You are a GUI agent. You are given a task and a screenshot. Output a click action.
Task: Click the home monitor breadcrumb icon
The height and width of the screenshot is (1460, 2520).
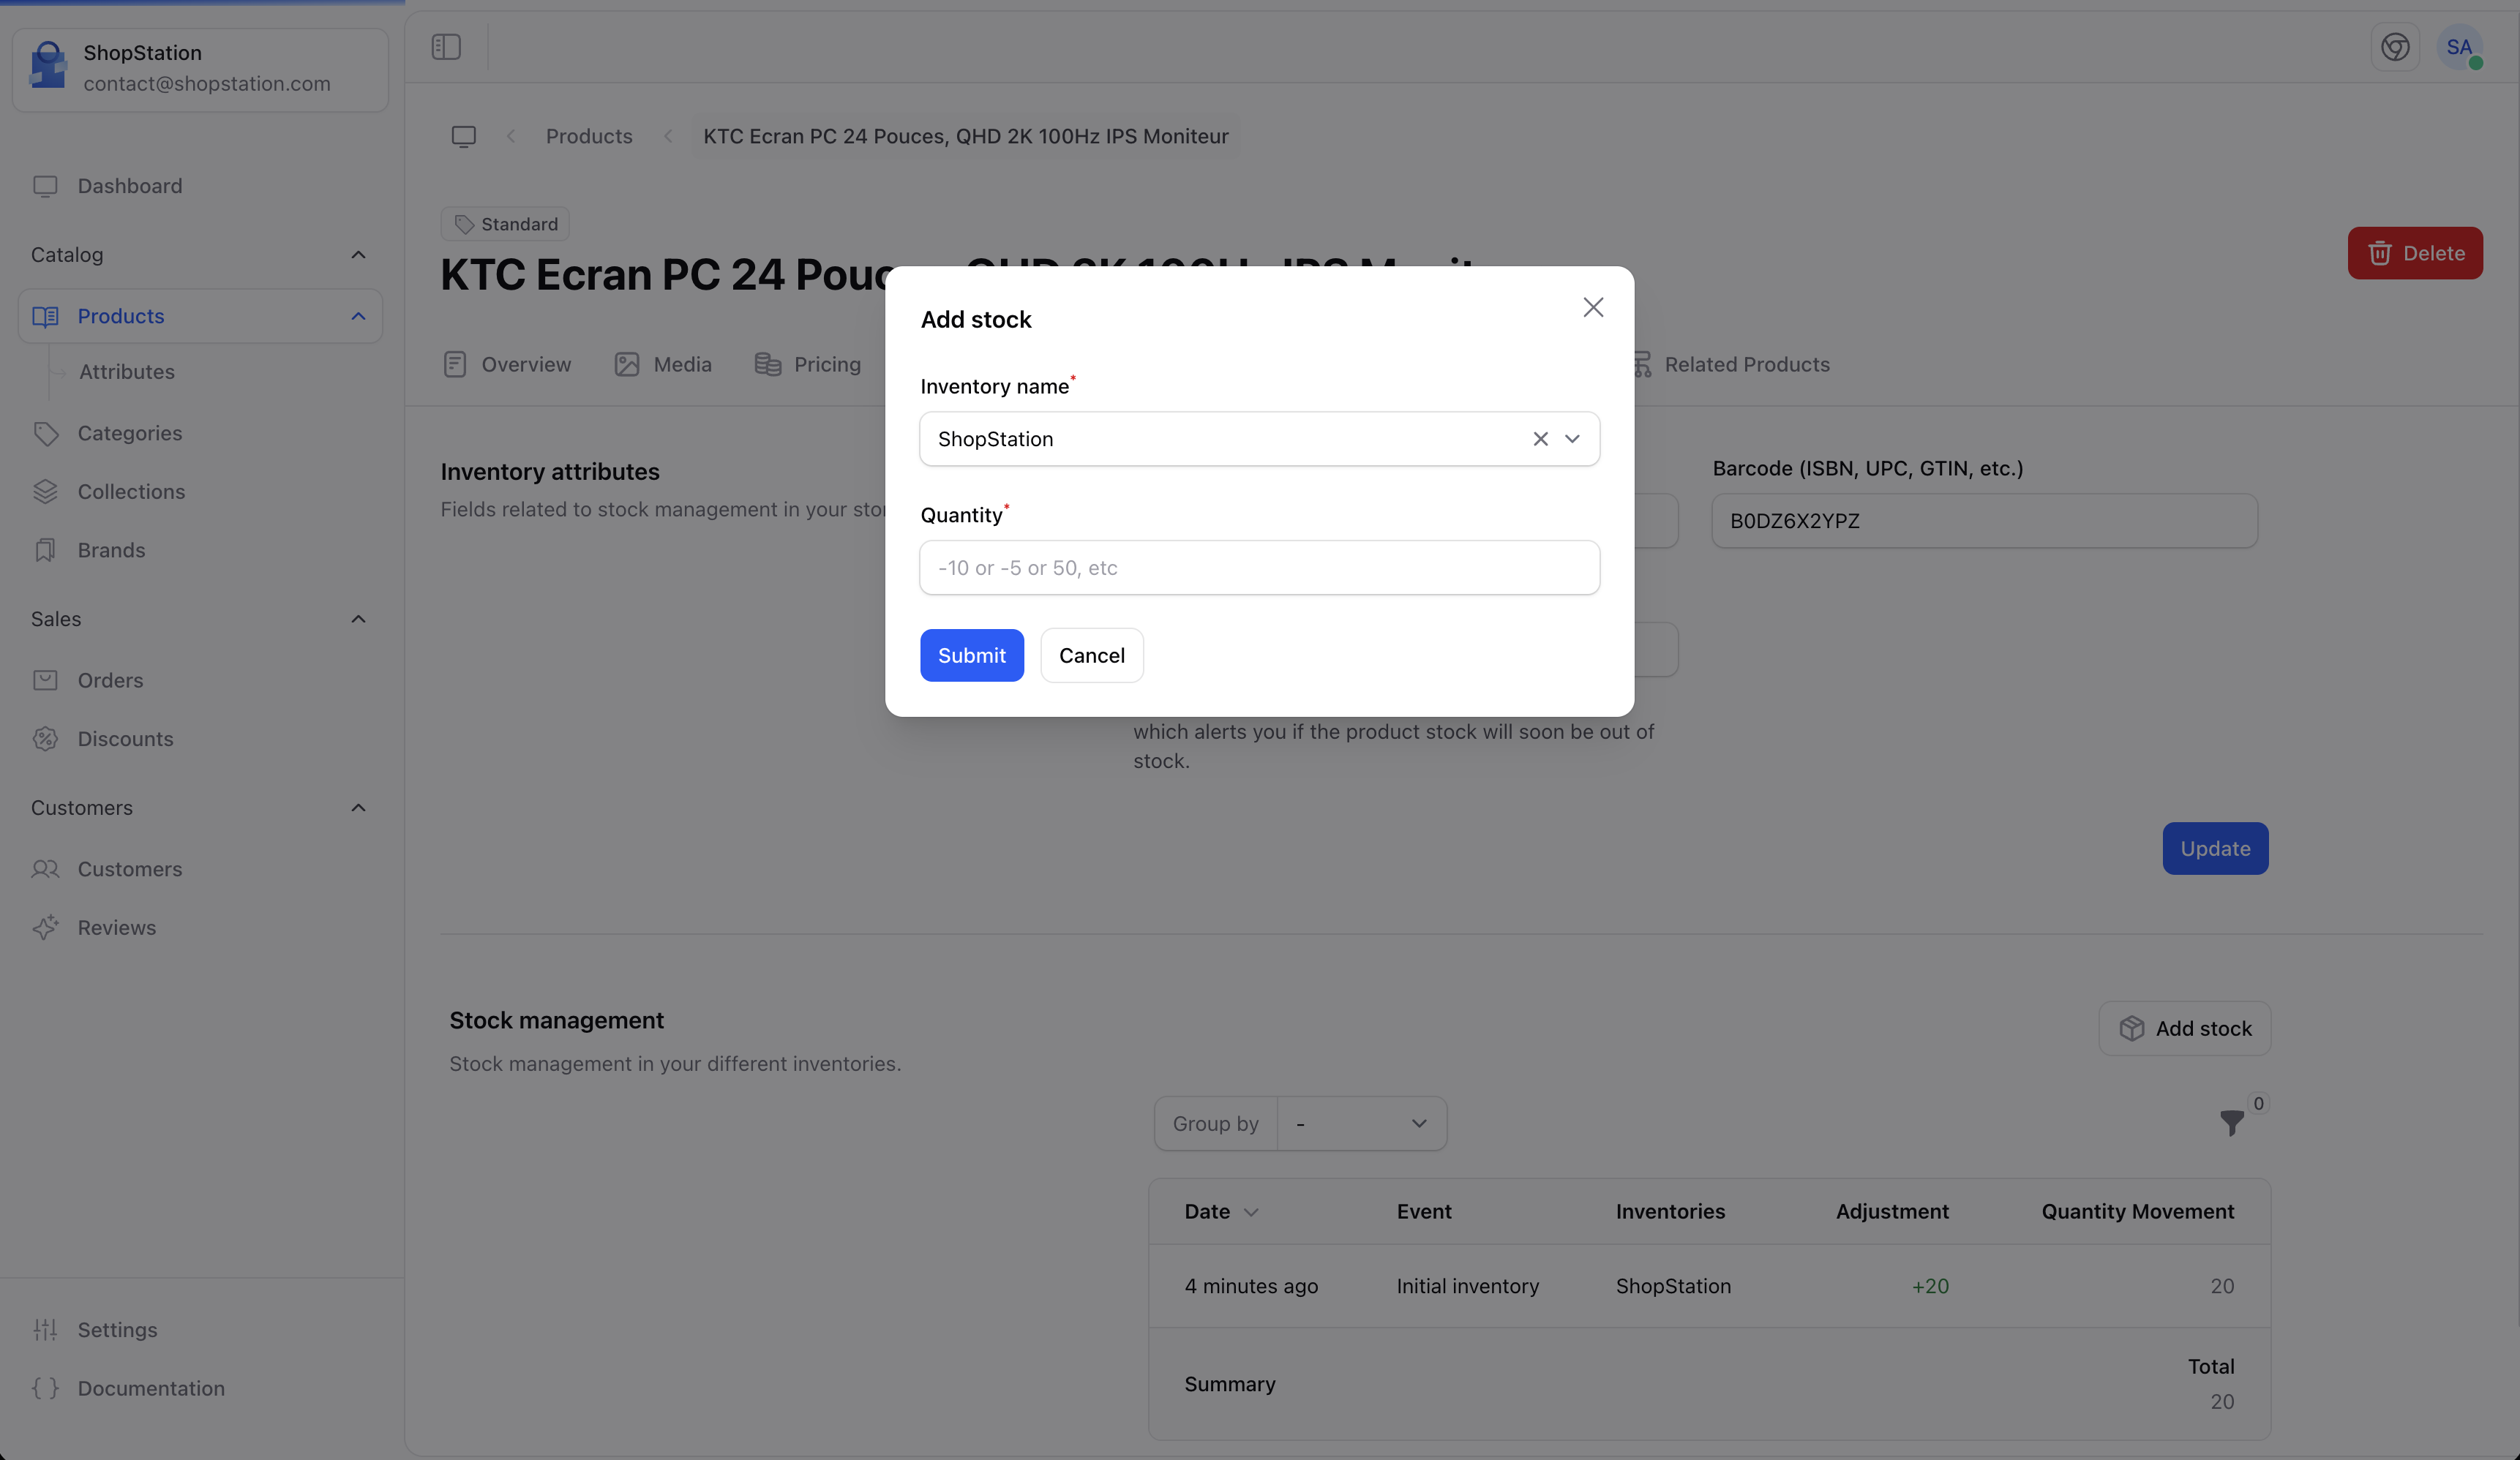tap(463, 136)
